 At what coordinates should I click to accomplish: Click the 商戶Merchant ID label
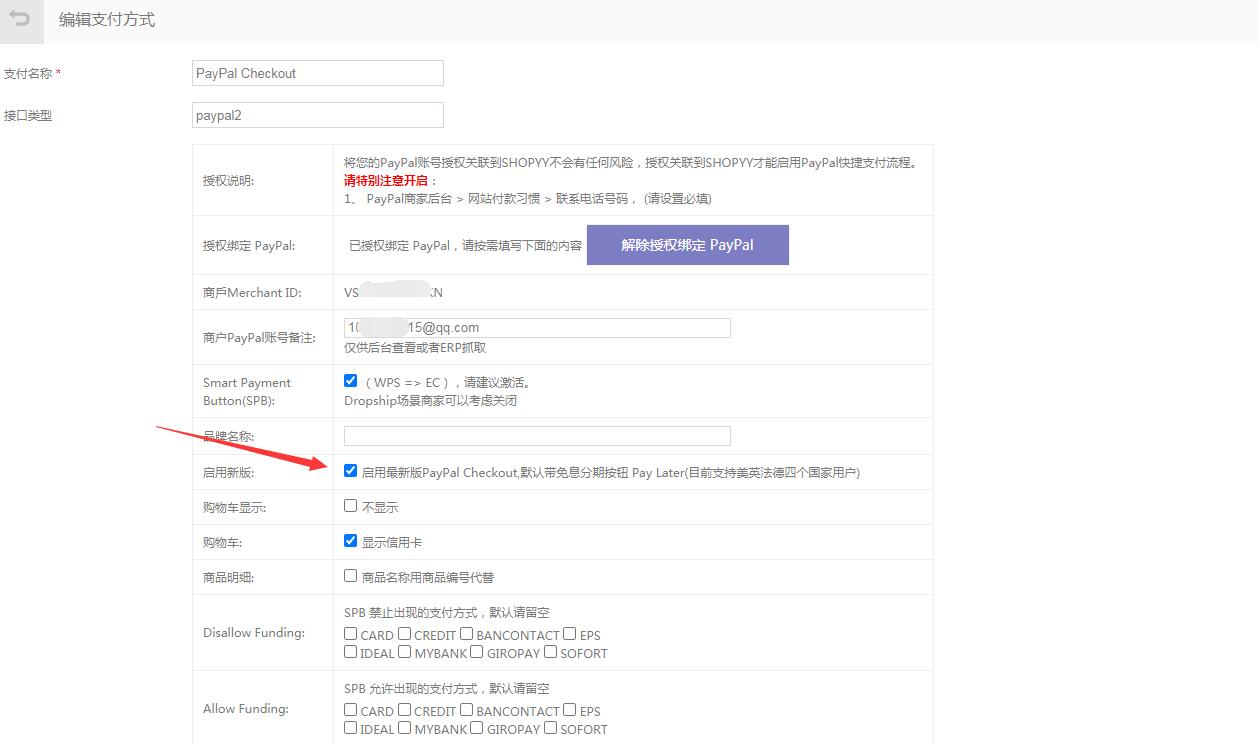[252, 293]
